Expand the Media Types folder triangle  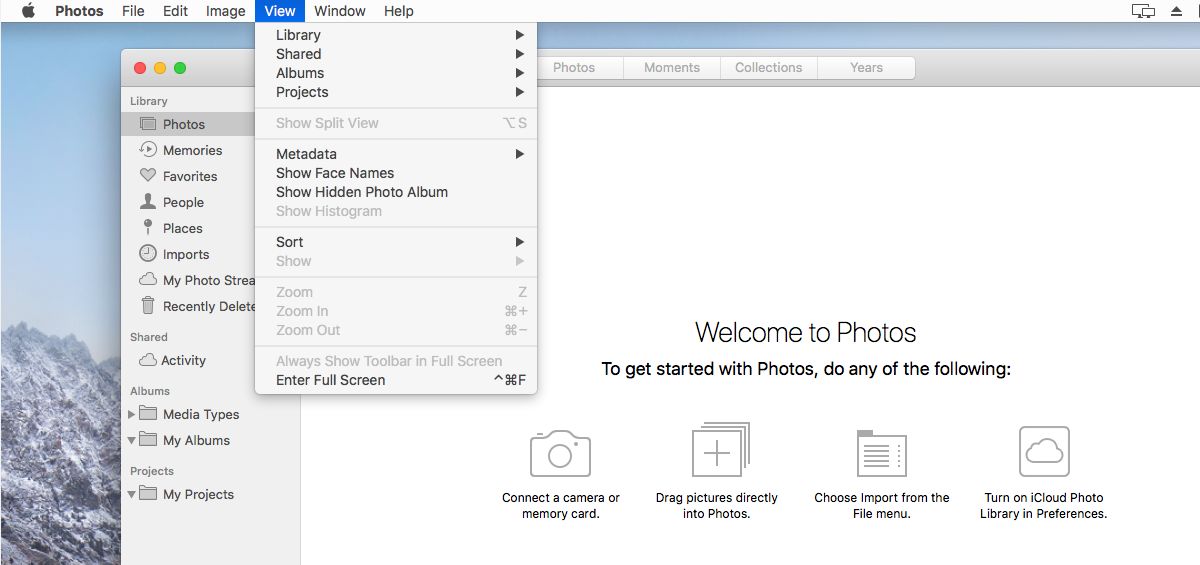131,414
